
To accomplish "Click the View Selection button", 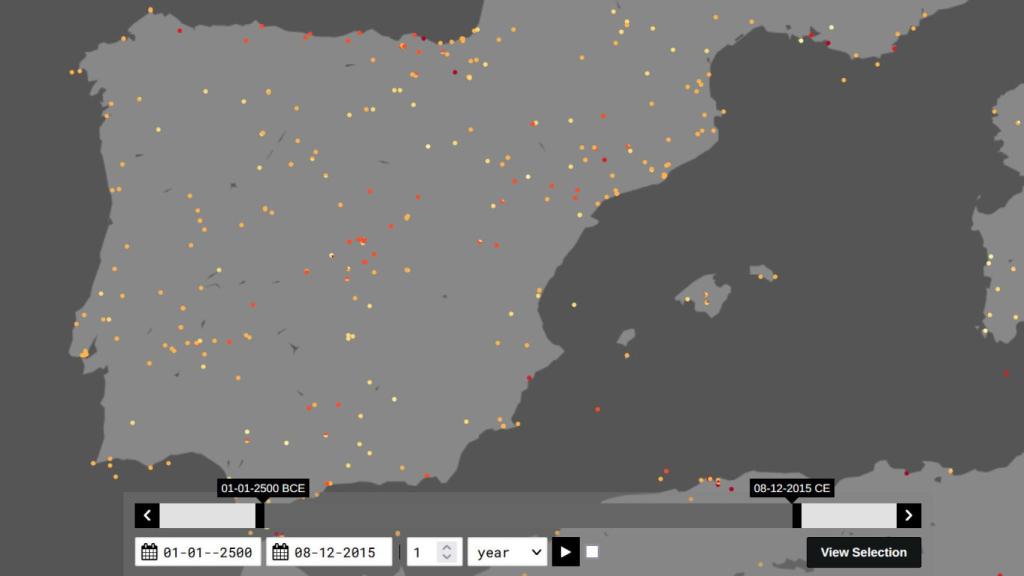I will 862,552.
